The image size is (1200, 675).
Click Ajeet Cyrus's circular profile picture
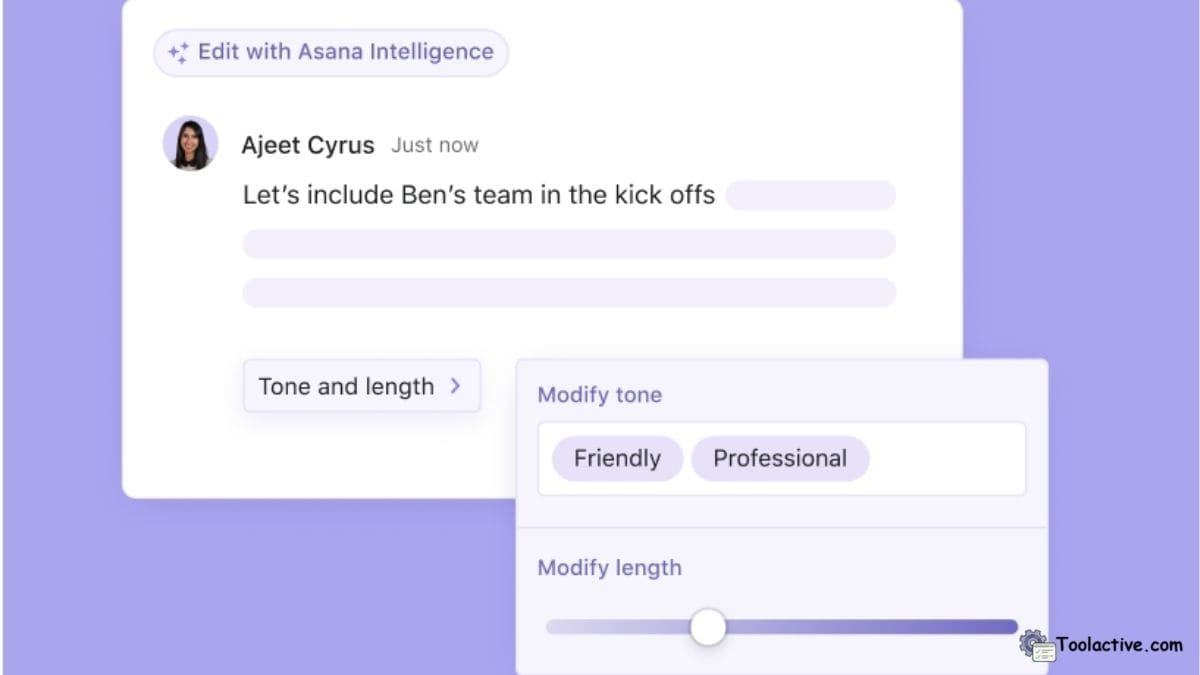(190, 144)
